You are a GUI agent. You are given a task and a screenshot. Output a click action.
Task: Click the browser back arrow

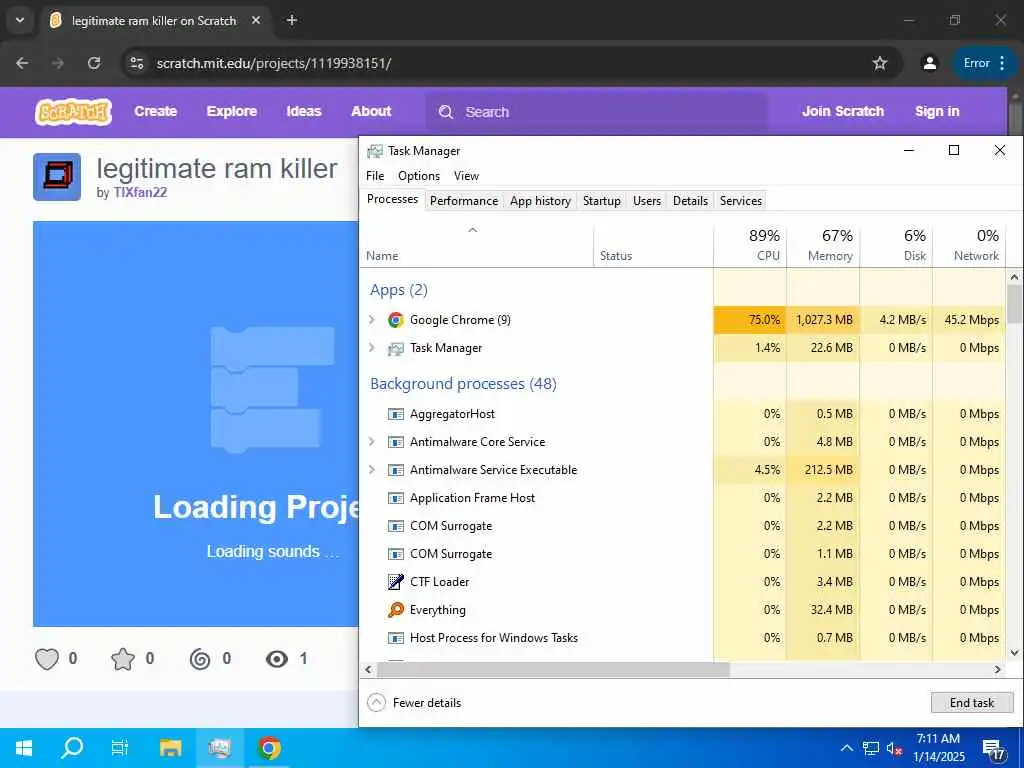[x=22, y=63]
